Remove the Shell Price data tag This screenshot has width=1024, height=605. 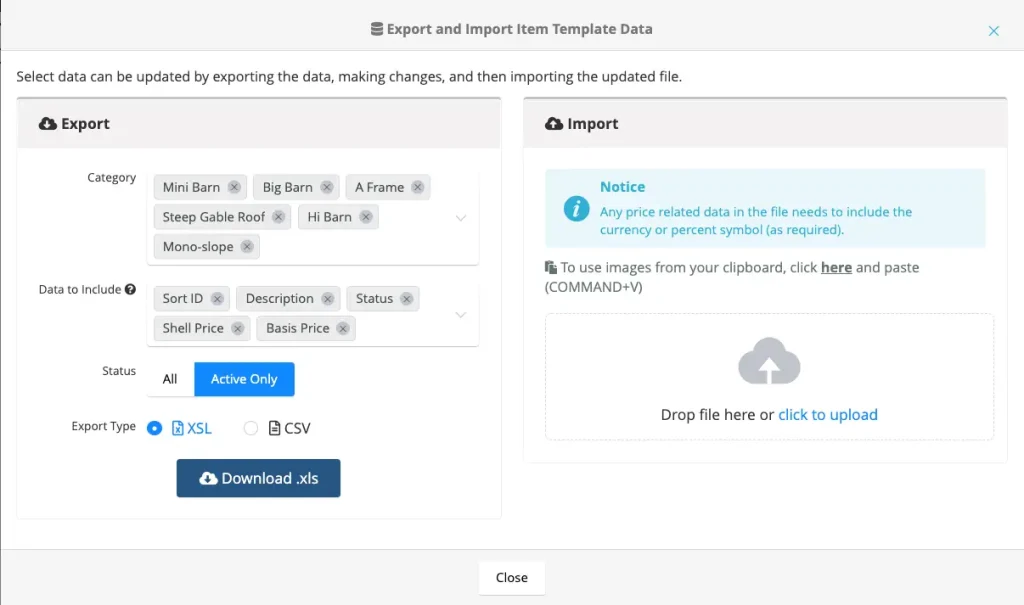click(x=237, y=328)
